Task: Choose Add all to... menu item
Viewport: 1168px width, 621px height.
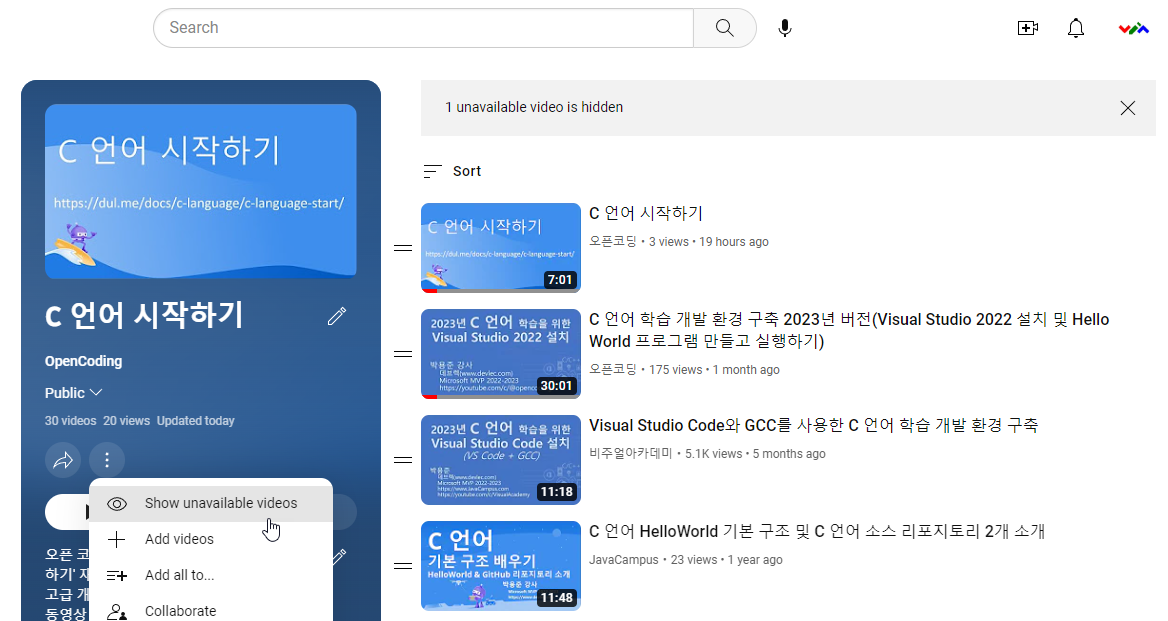Action: click(179, 575)
